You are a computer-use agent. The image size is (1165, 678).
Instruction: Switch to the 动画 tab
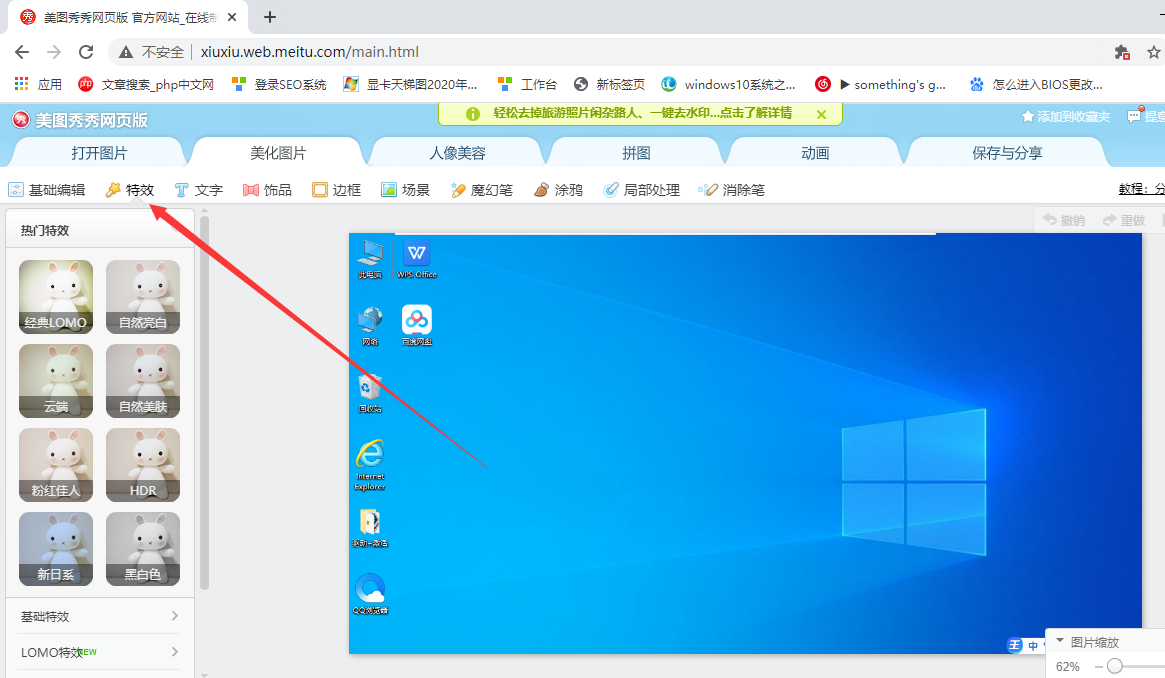pyautogui.click(x=815, y=153)
